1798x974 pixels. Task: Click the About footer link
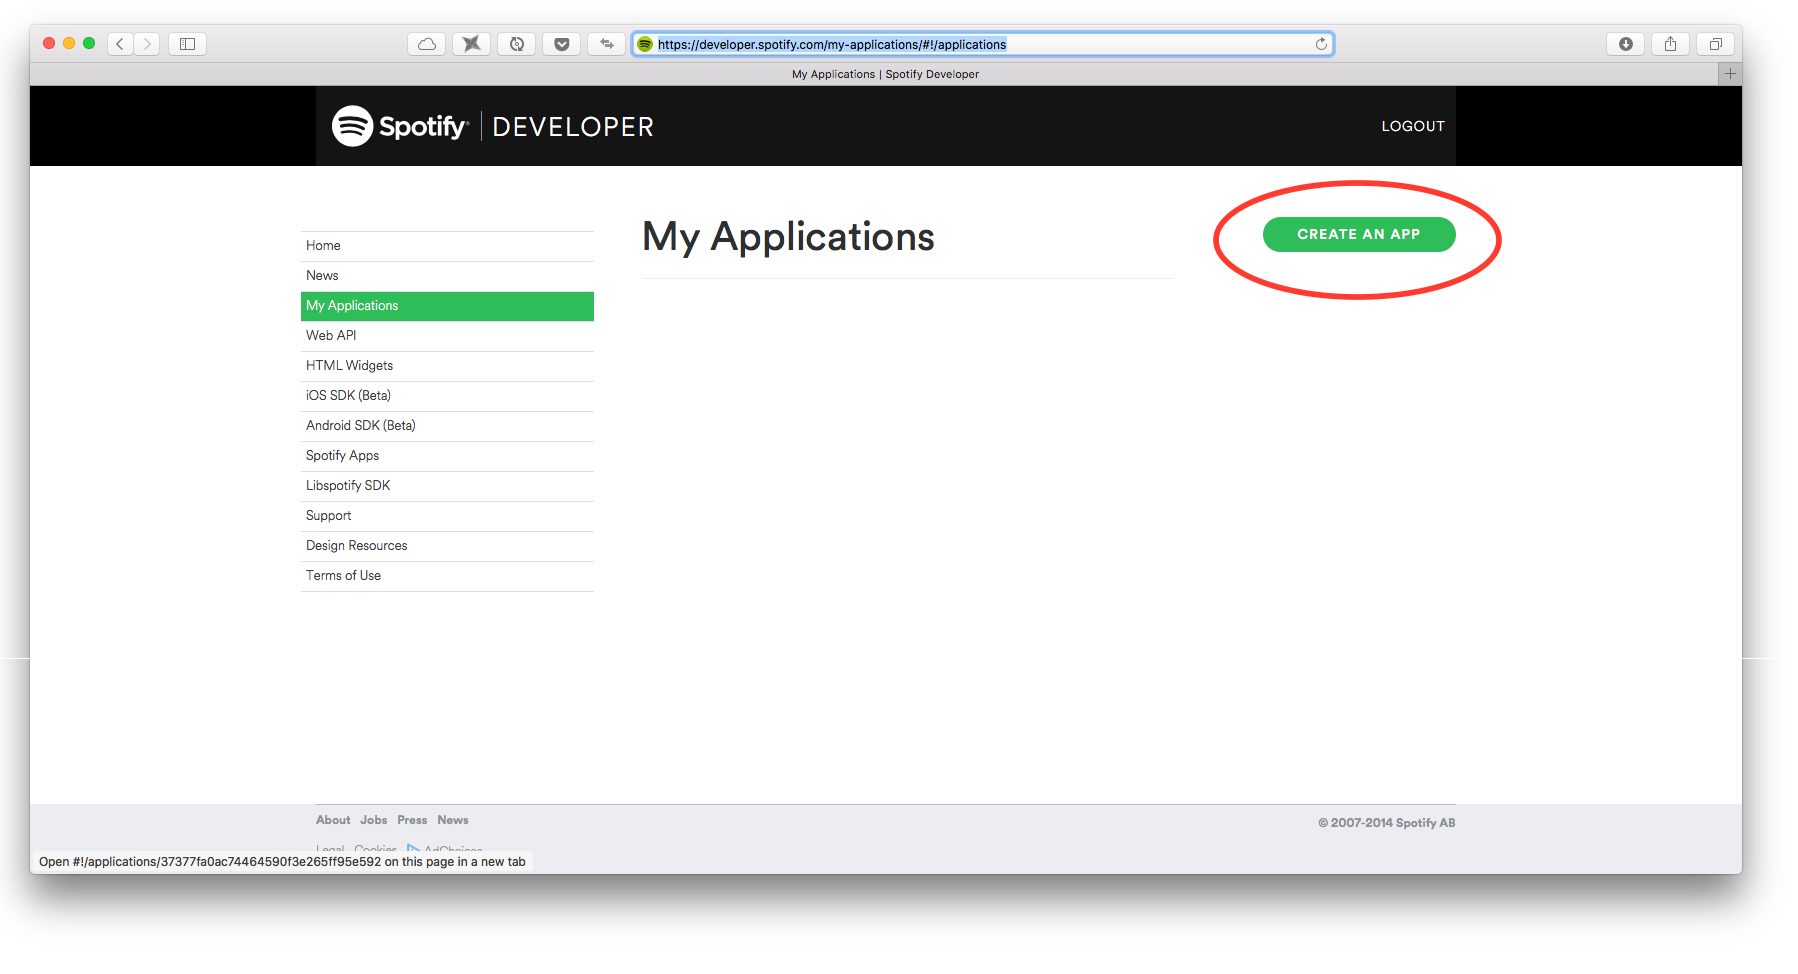point(333,820)
